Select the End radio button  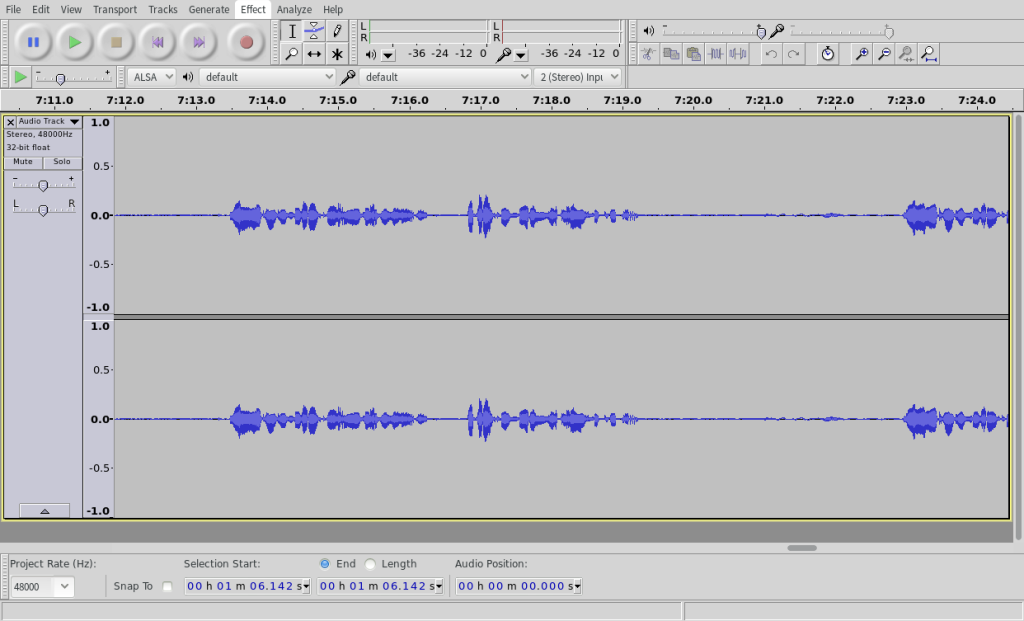pos(325,564)
